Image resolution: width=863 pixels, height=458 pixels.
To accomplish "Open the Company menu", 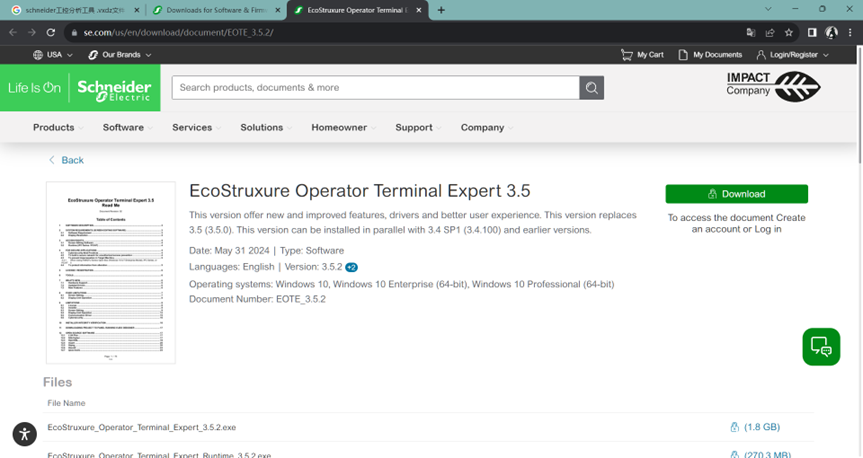I will (487, 127).
